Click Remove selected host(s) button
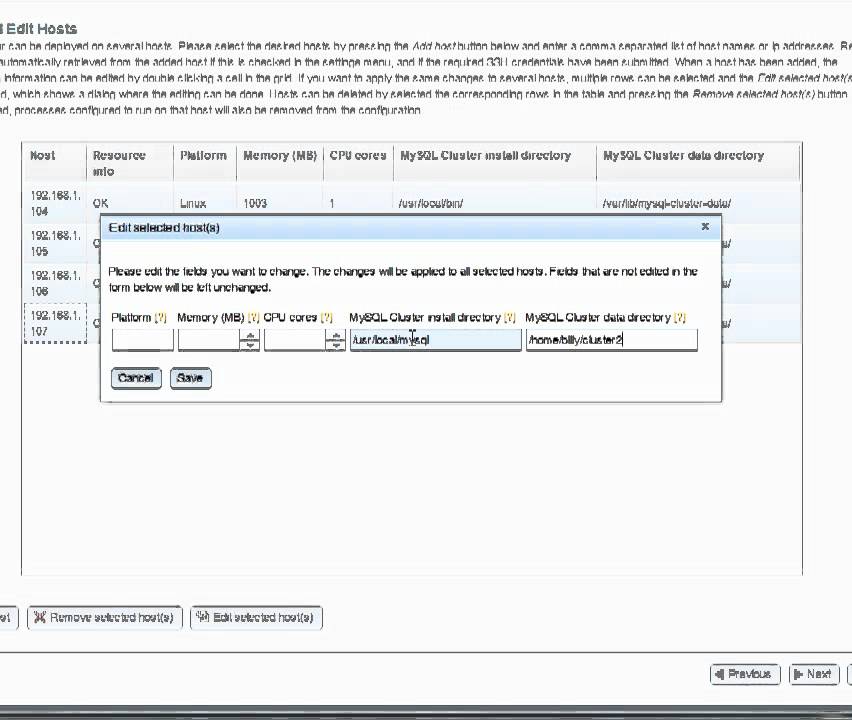 [105, 617]
